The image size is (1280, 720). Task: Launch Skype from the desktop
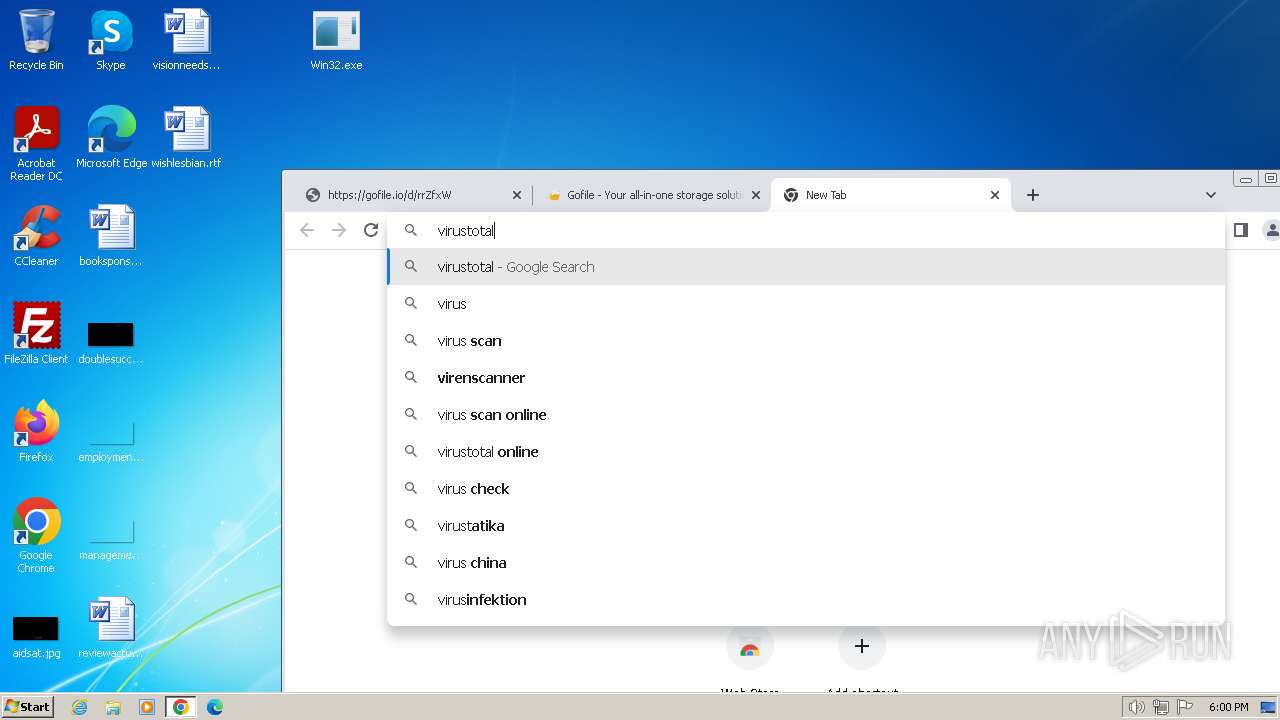pyautogui.click(x=110, y=41)
